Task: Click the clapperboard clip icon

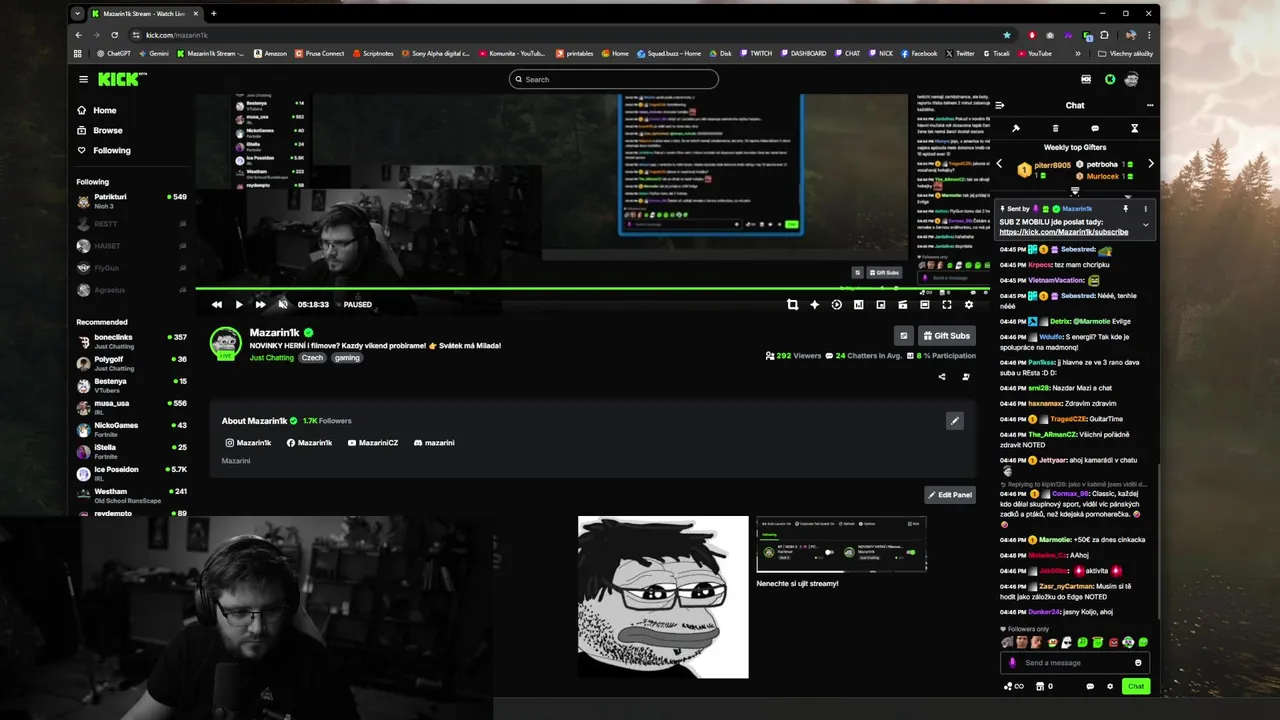Action: pos(903,304)
